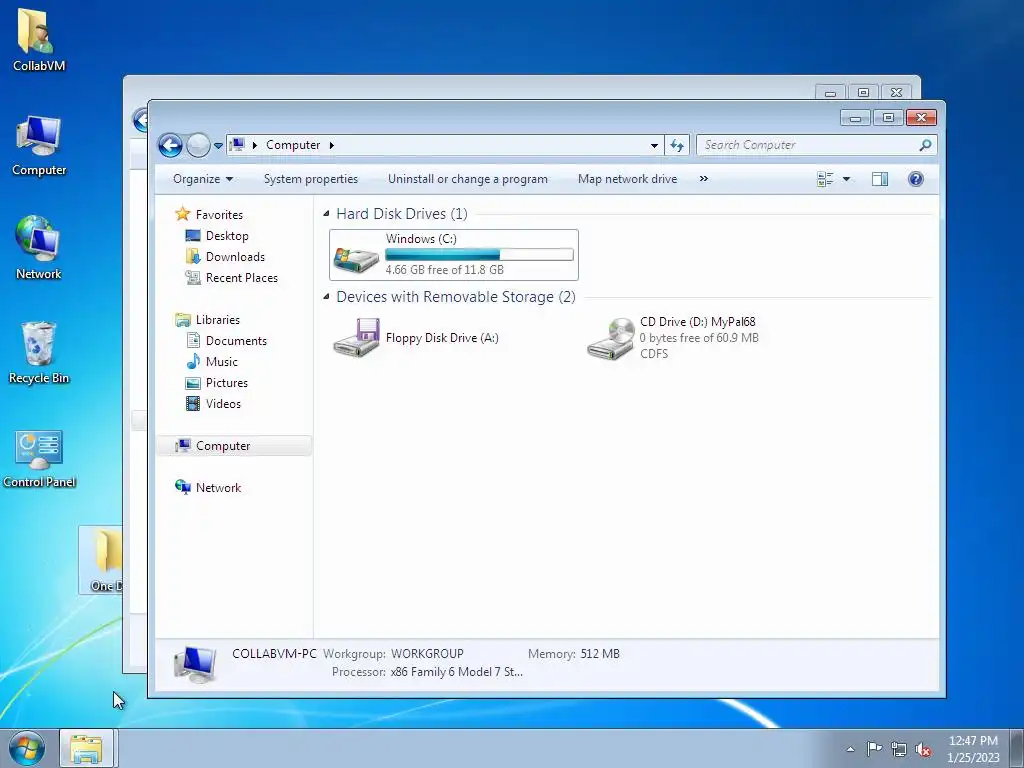Open the CollabVM desktop folder icon
This screenshot has height=768, width=1024.
pyautogui.click(x=39, y=39)
